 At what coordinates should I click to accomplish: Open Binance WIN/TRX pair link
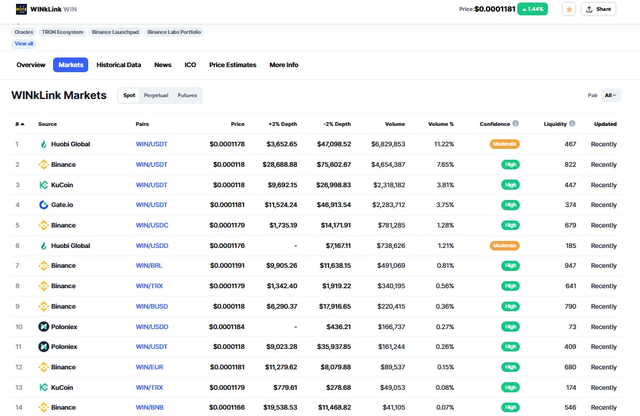point(149,286)
